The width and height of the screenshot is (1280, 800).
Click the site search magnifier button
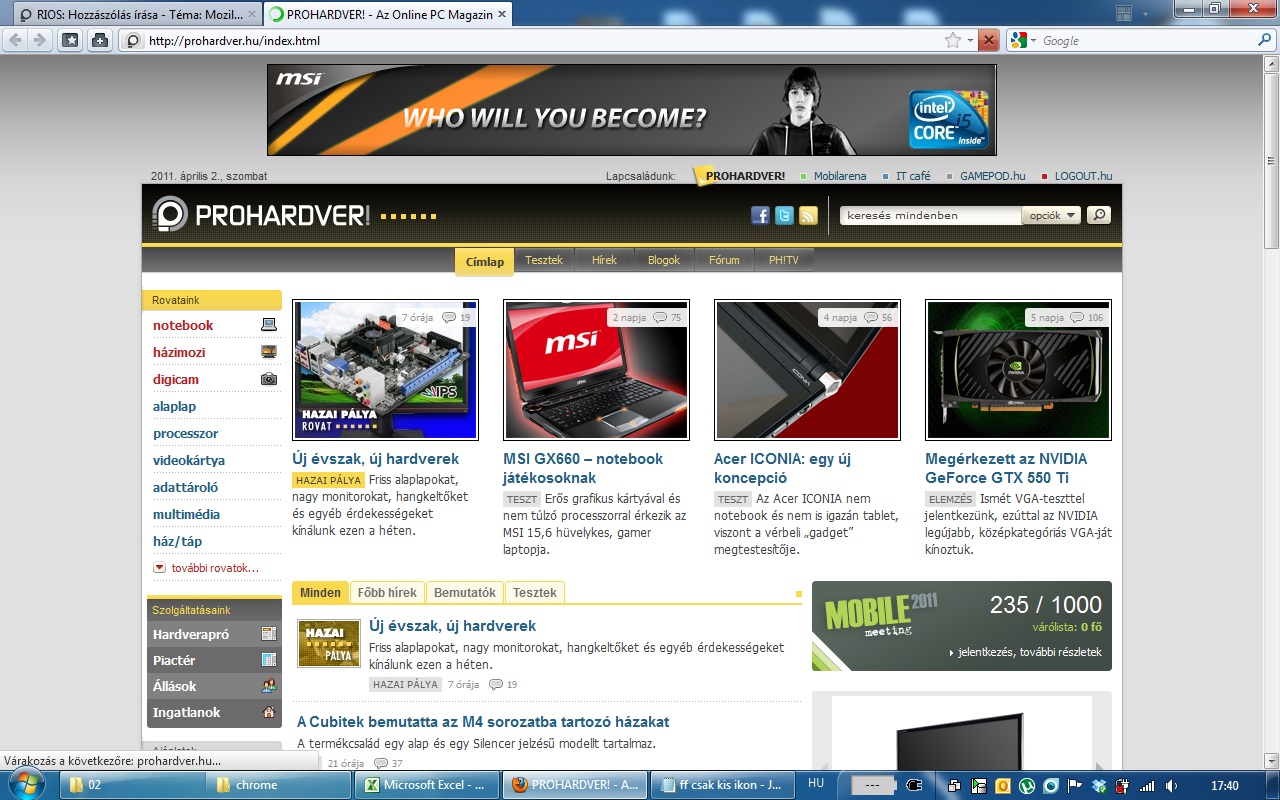pyautogui.click(x=1099, y=215)
